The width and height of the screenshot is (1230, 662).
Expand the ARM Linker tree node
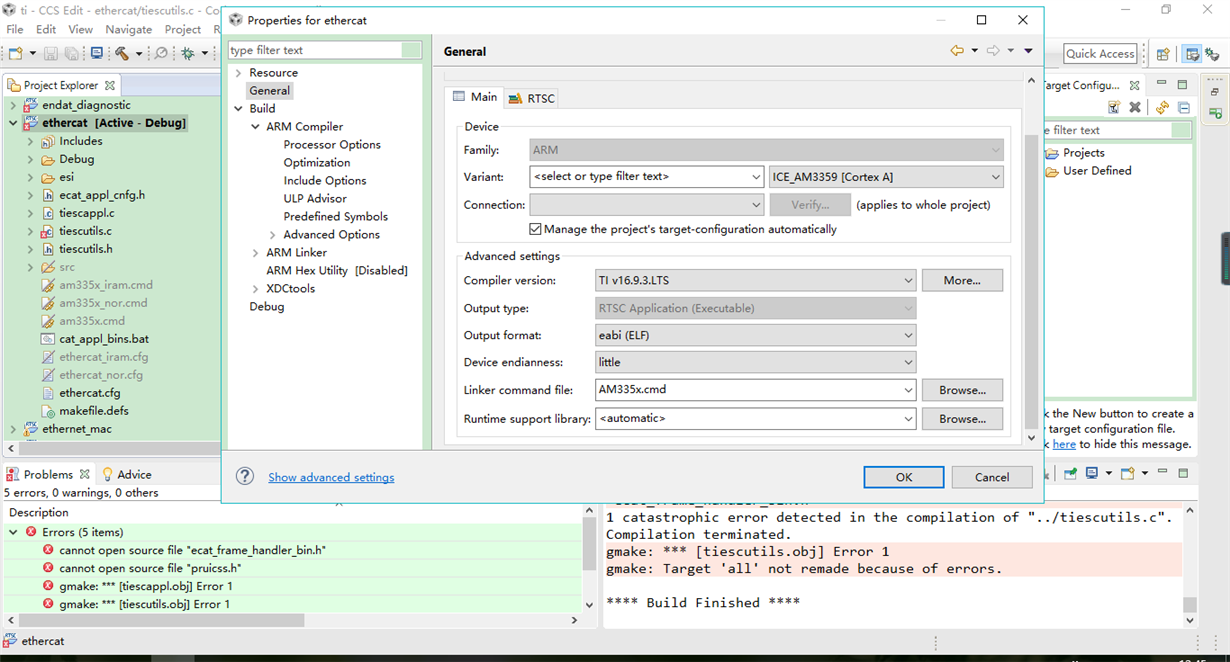[x=255, y=253]
